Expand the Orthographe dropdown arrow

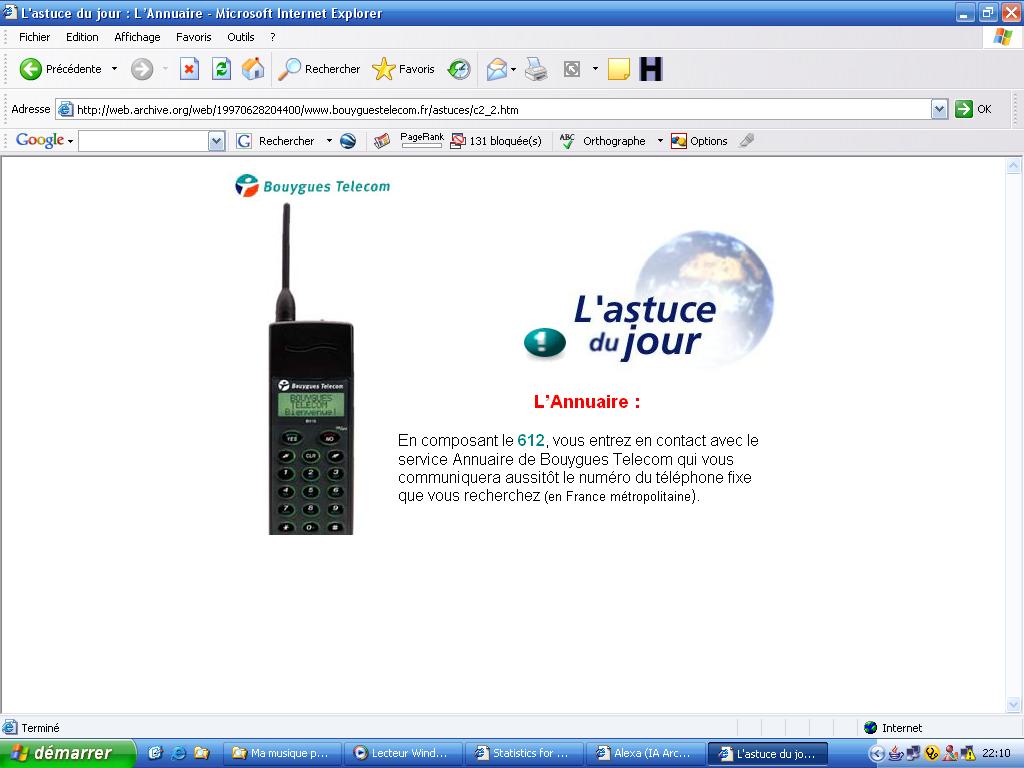coord(660,141)
